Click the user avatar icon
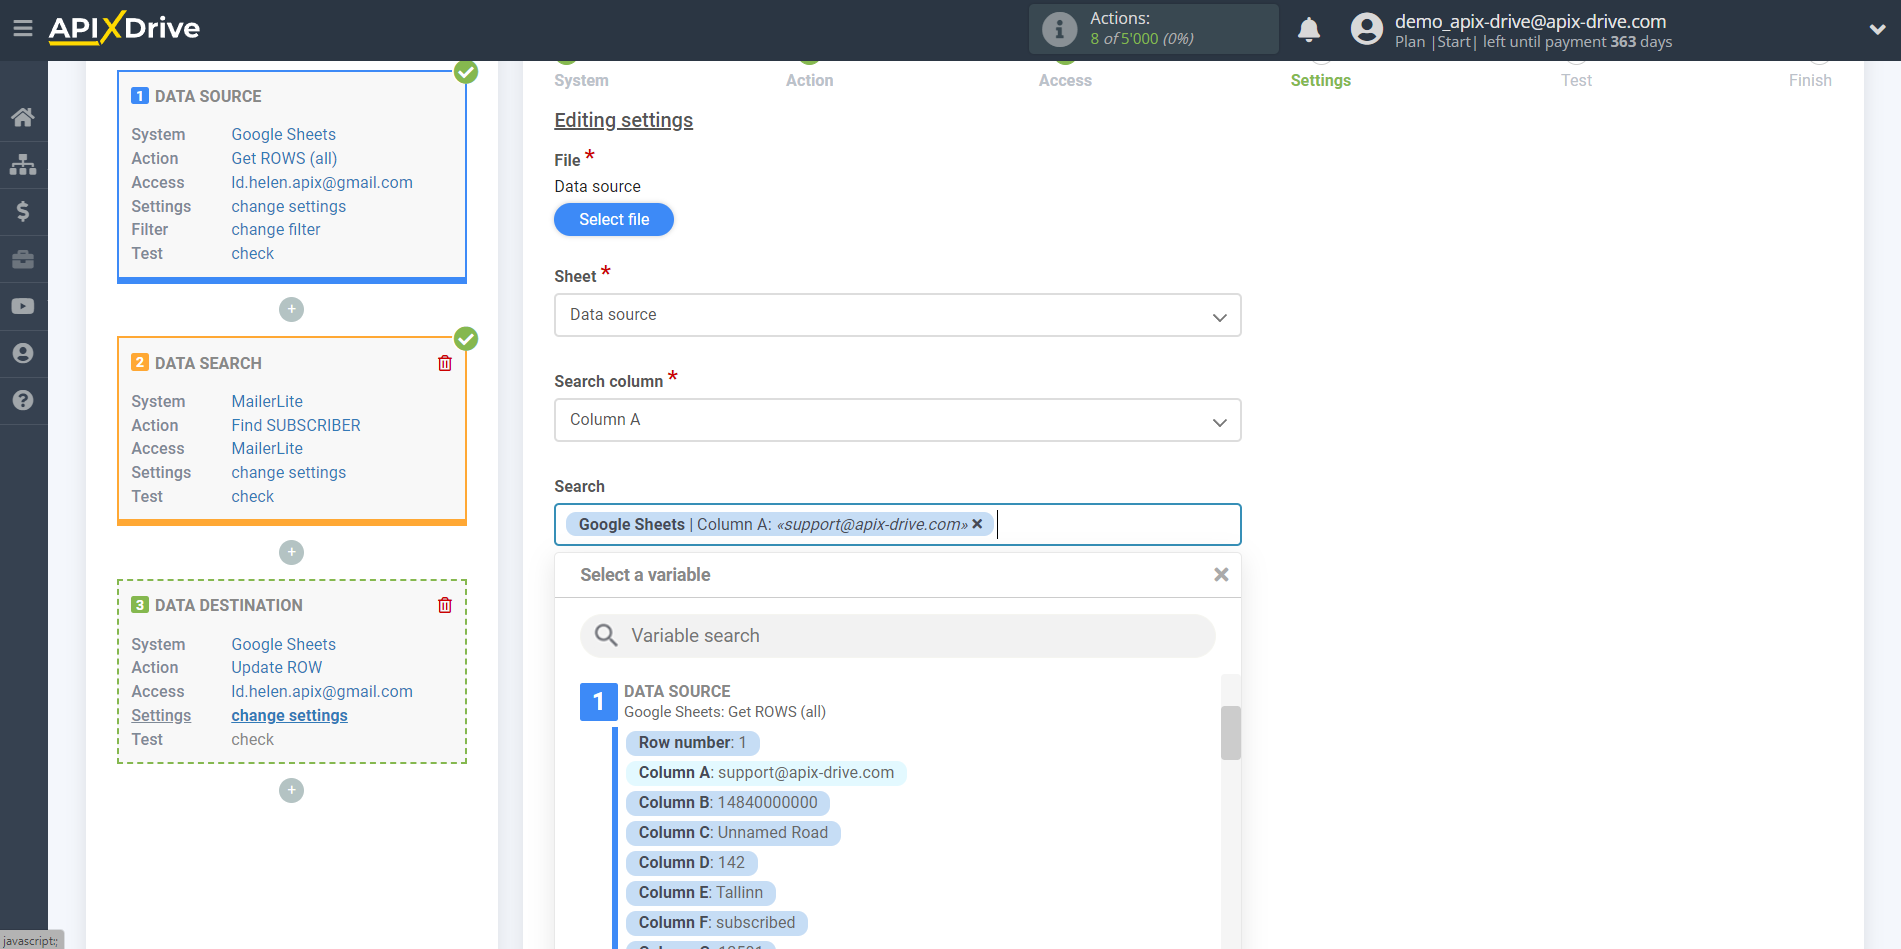Viewport: 1901px width, 949px height. pyautogui.click(x=1366, y=29)
